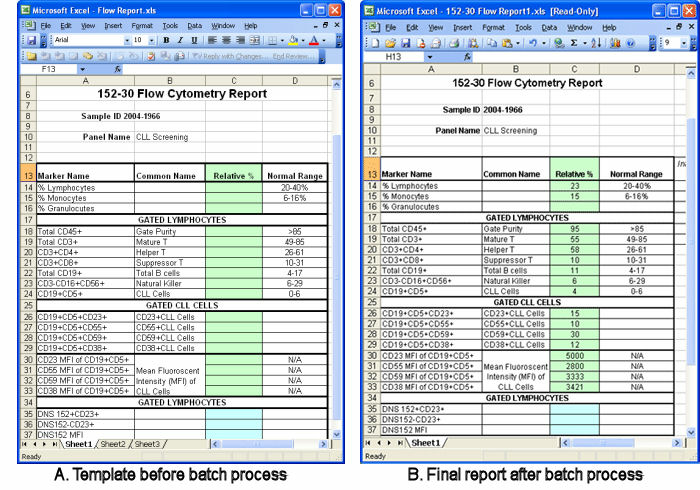This screenshot has height=490, width=700.
Task: Open font size dropdown showing 10
Action: [151, 40]
